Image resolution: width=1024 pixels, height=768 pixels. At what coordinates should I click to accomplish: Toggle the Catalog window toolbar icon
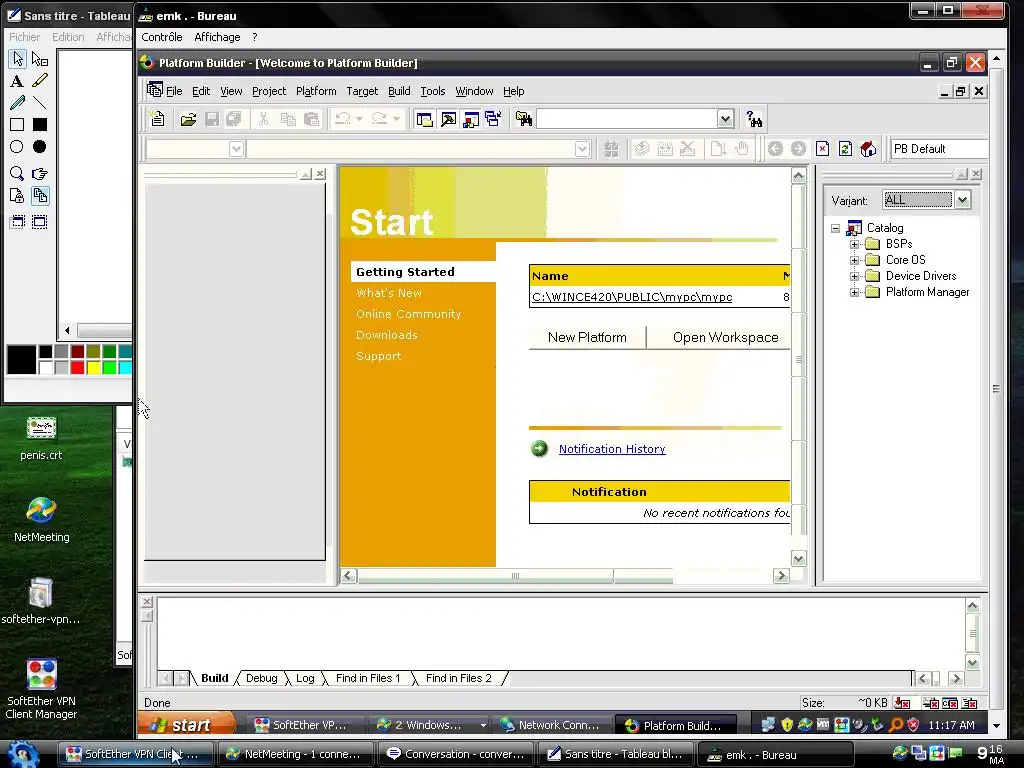pyautogui.click(x=470, y=119)
